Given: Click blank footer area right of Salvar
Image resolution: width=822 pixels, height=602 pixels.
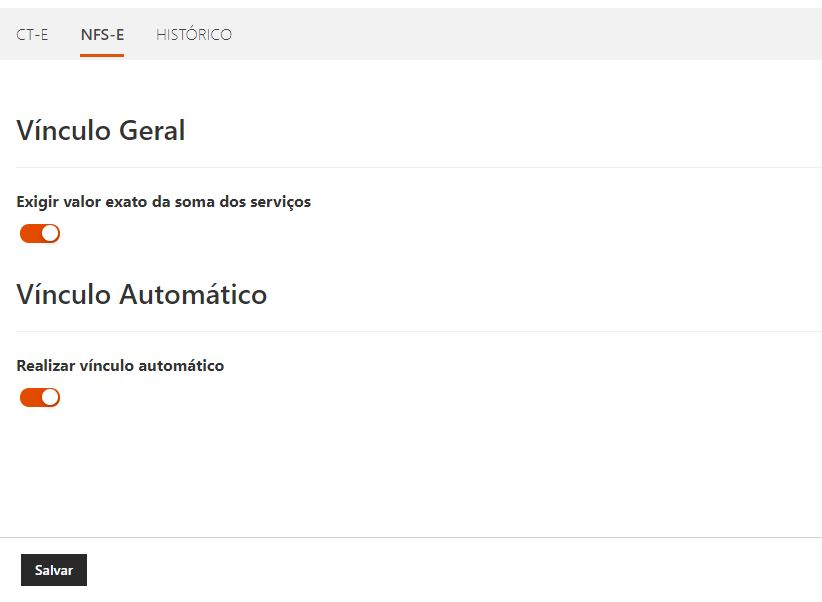Looking at the screenshot, I should point(450,570).
